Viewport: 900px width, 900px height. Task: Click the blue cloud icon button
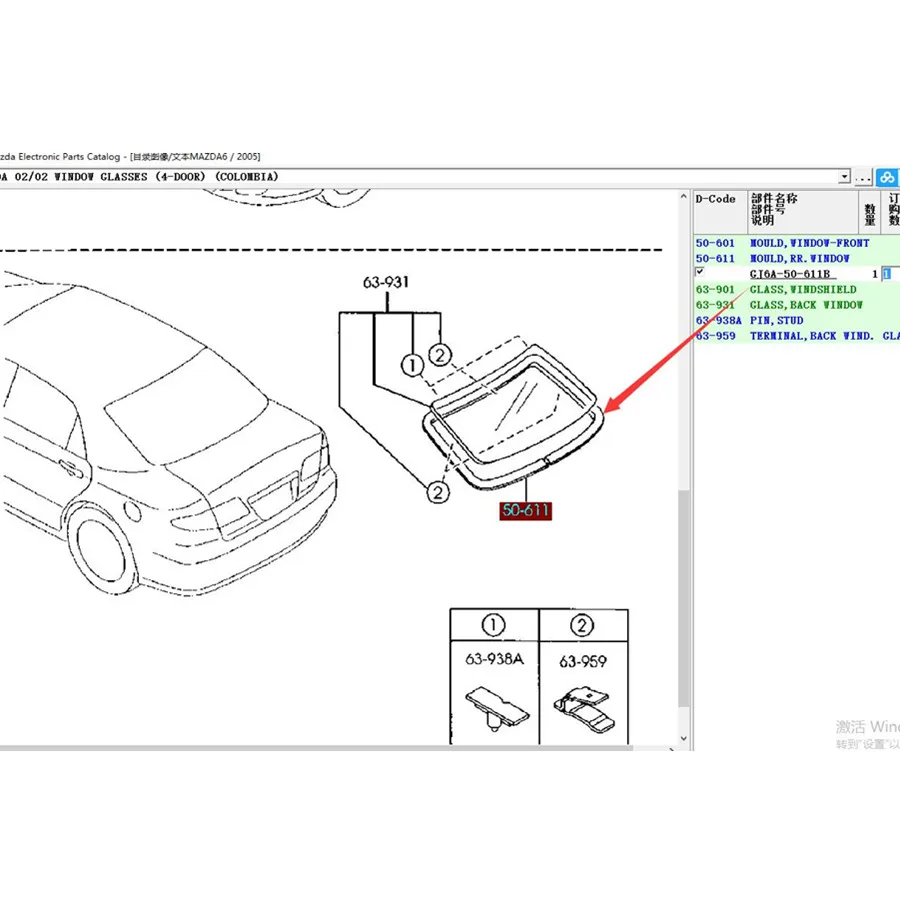[887, 177]
